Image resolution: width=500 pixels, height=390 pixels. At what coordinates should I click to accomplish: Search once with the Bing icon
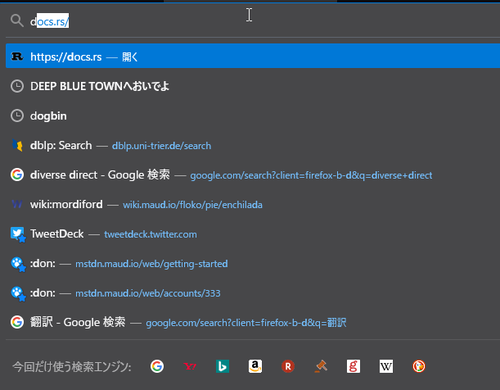(x=222, y=366)
